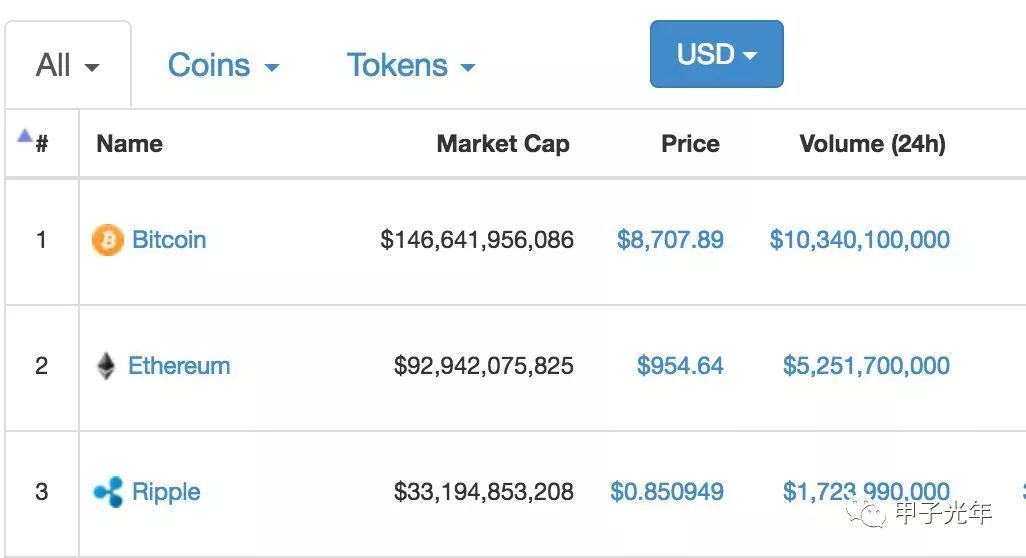Expand the Tokens dropdown
Image resolution: width=1026 pixels, height=558 pixels.
(410, 66)
